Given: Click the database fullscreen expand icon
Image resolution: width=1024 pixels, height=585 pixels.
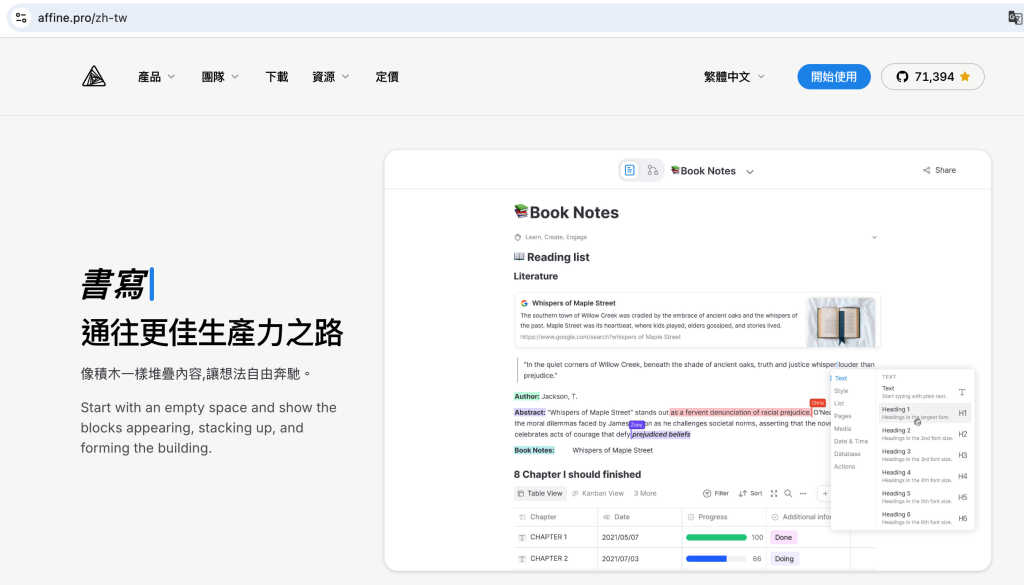Looking at the screenshot, I should point(774,494).
